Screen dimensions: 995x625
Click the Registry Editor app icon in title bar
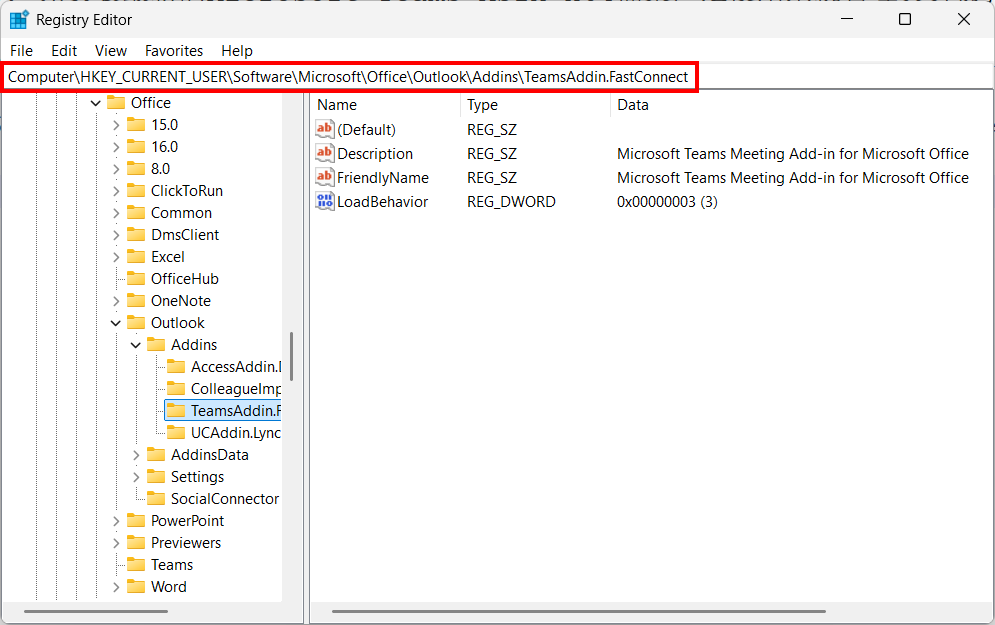pos(19,20)
